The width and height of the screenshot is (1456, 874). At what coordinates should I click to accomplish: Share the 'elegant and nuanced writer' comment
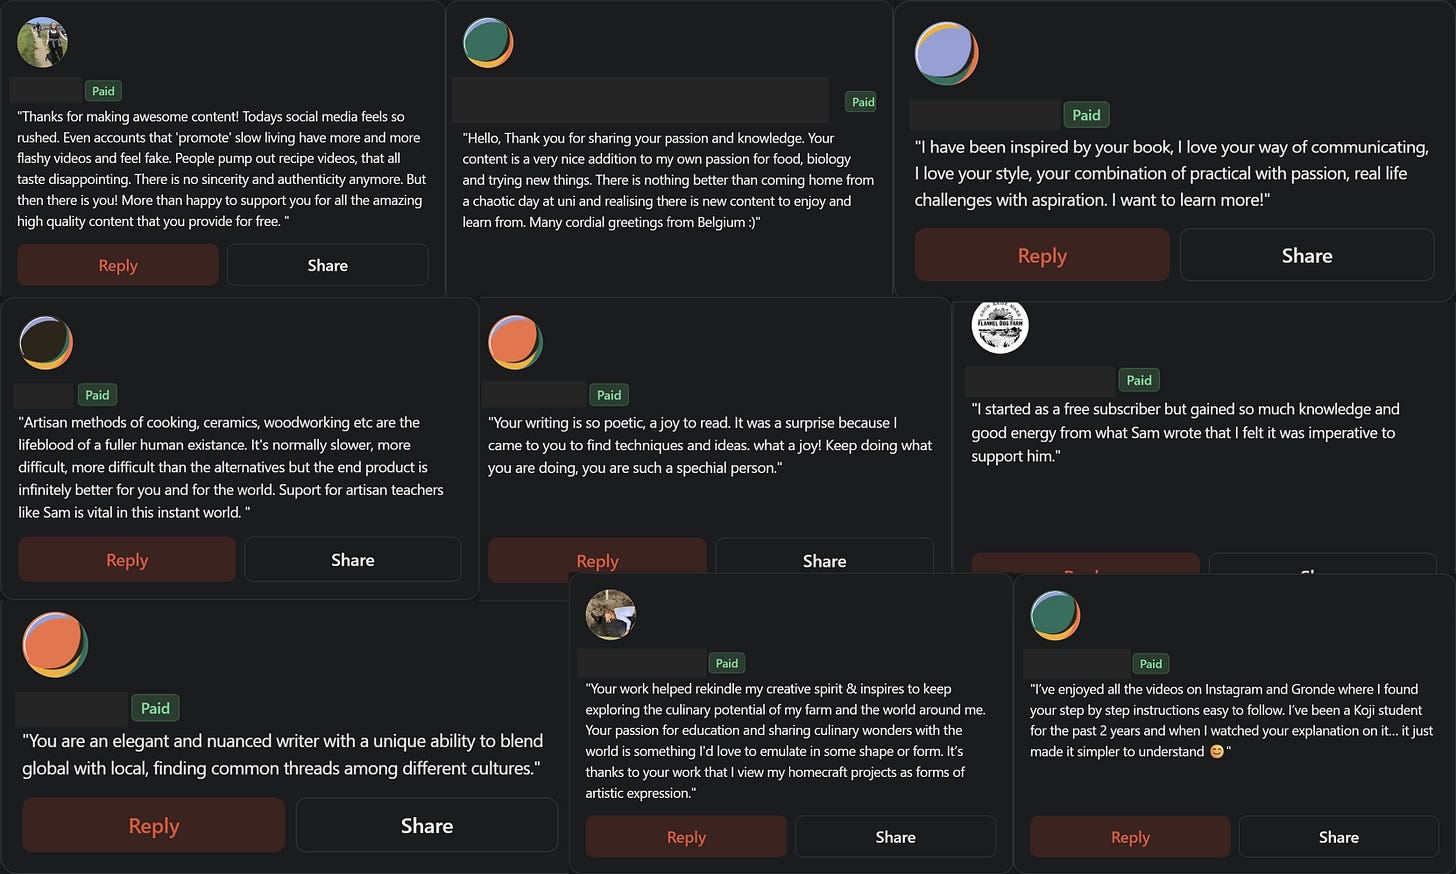click(x=427, y=825)
